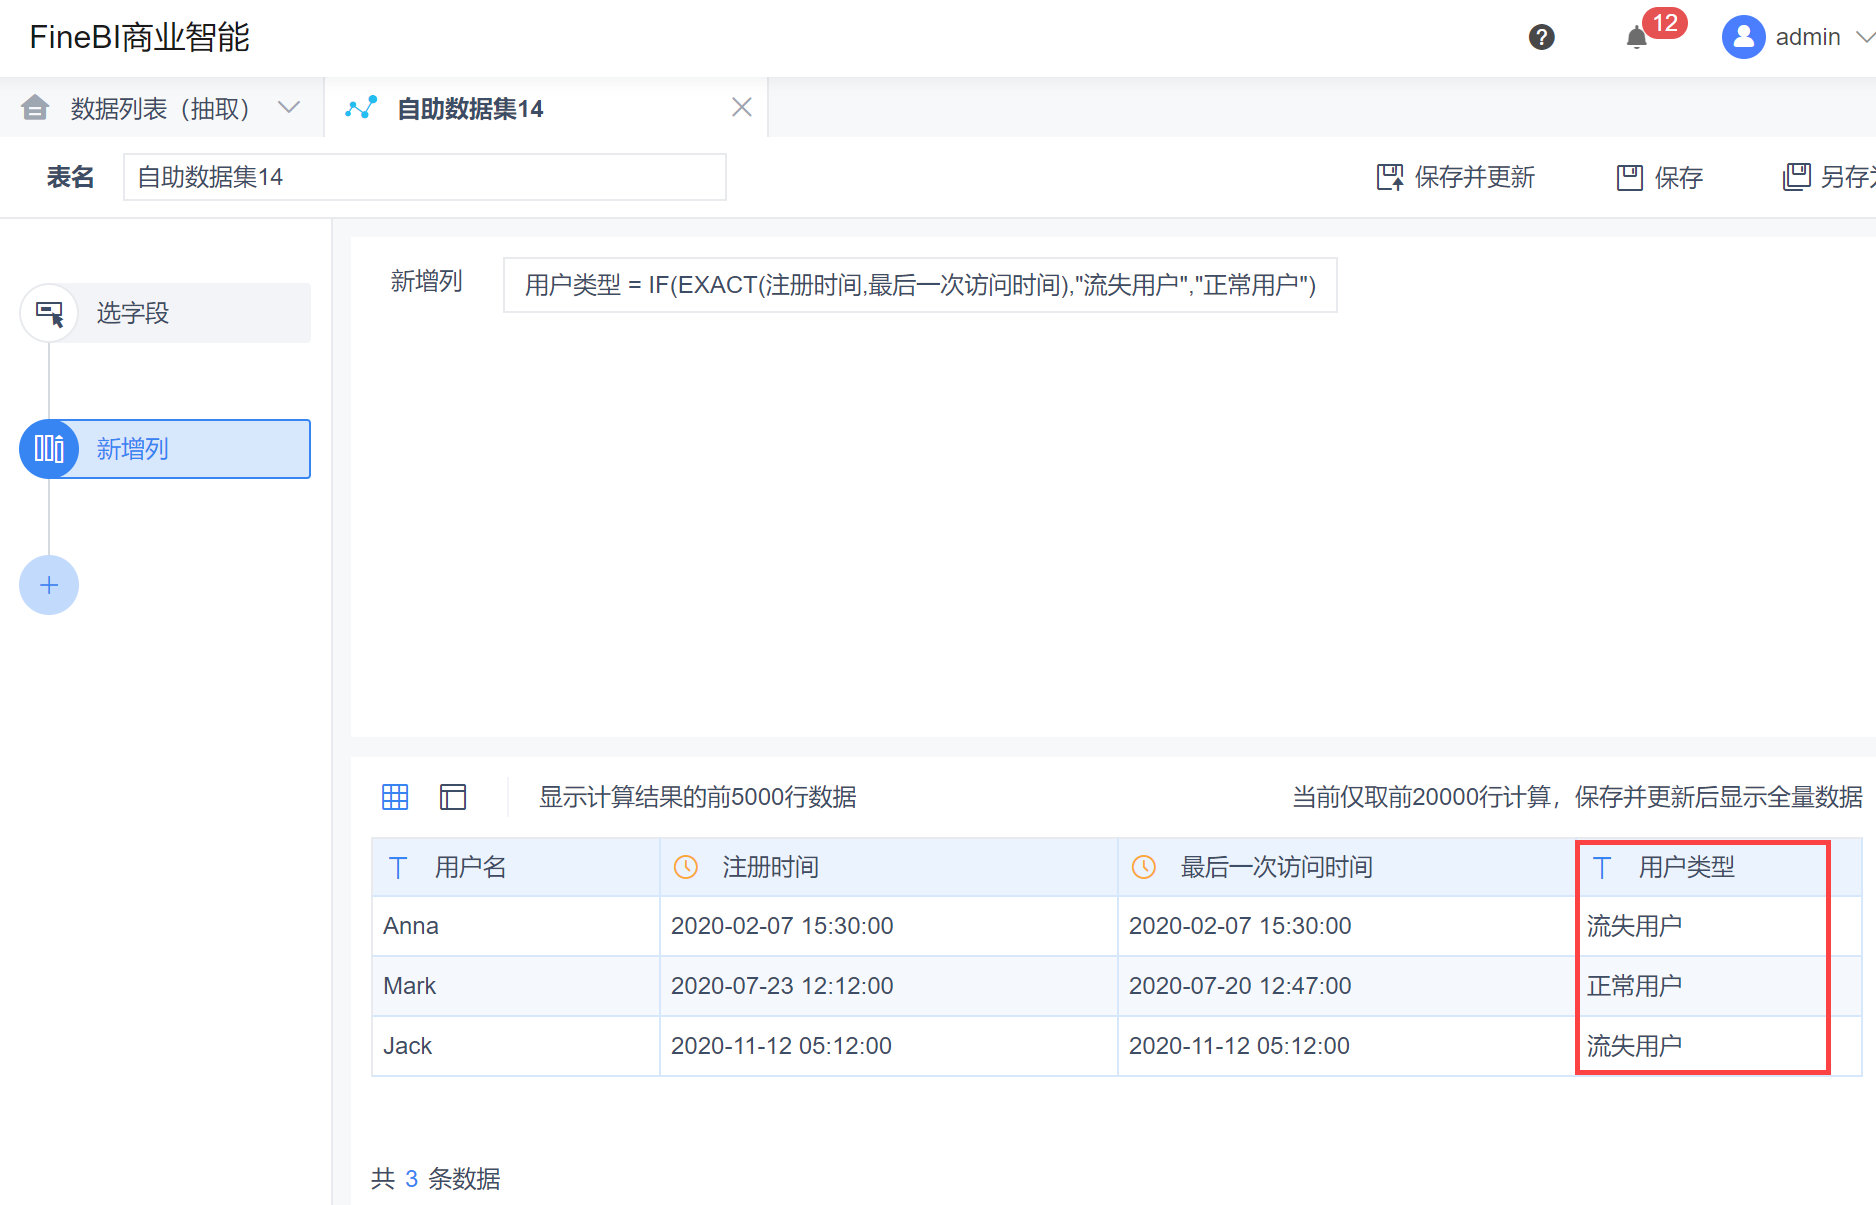
Task: Switch to the 自助数据集14 tab
Action: click(469, 108)
